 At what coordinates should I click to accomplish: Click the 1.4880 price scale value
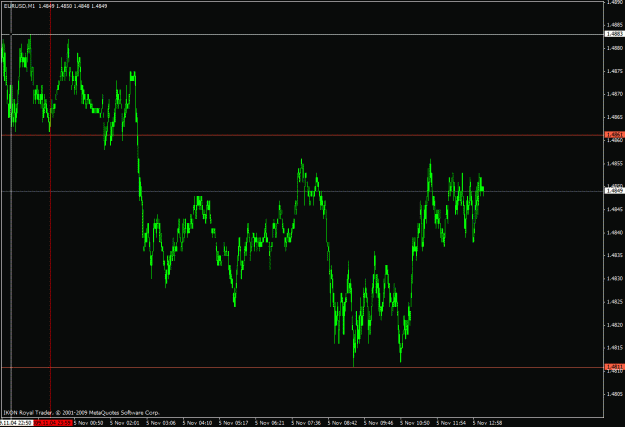pyautogui.click(x=615, y=48)
